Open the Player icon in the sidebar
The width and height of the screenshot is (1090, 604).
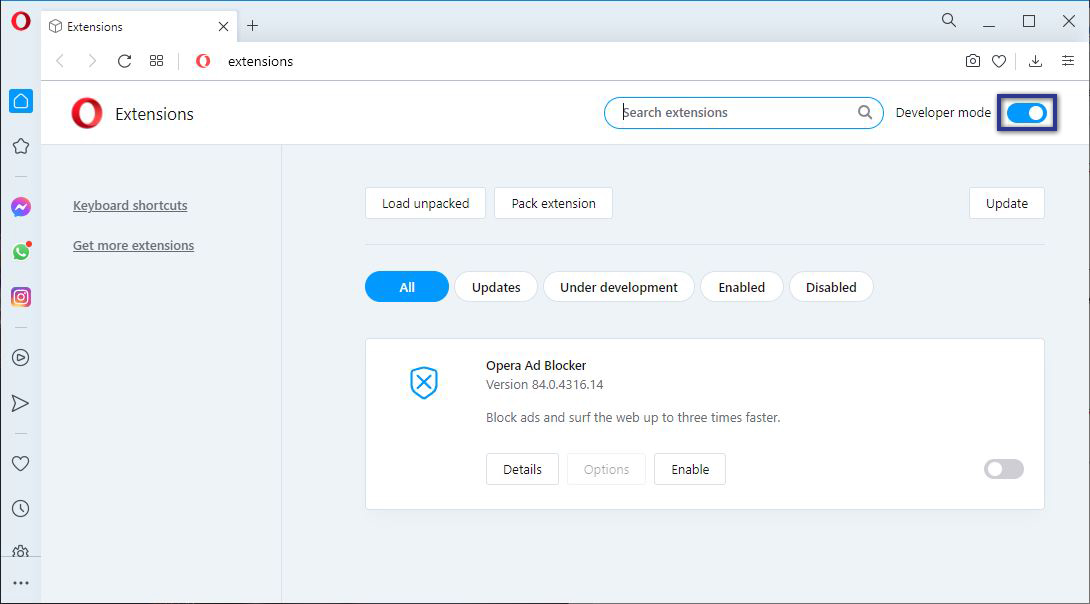pos(20,357)
